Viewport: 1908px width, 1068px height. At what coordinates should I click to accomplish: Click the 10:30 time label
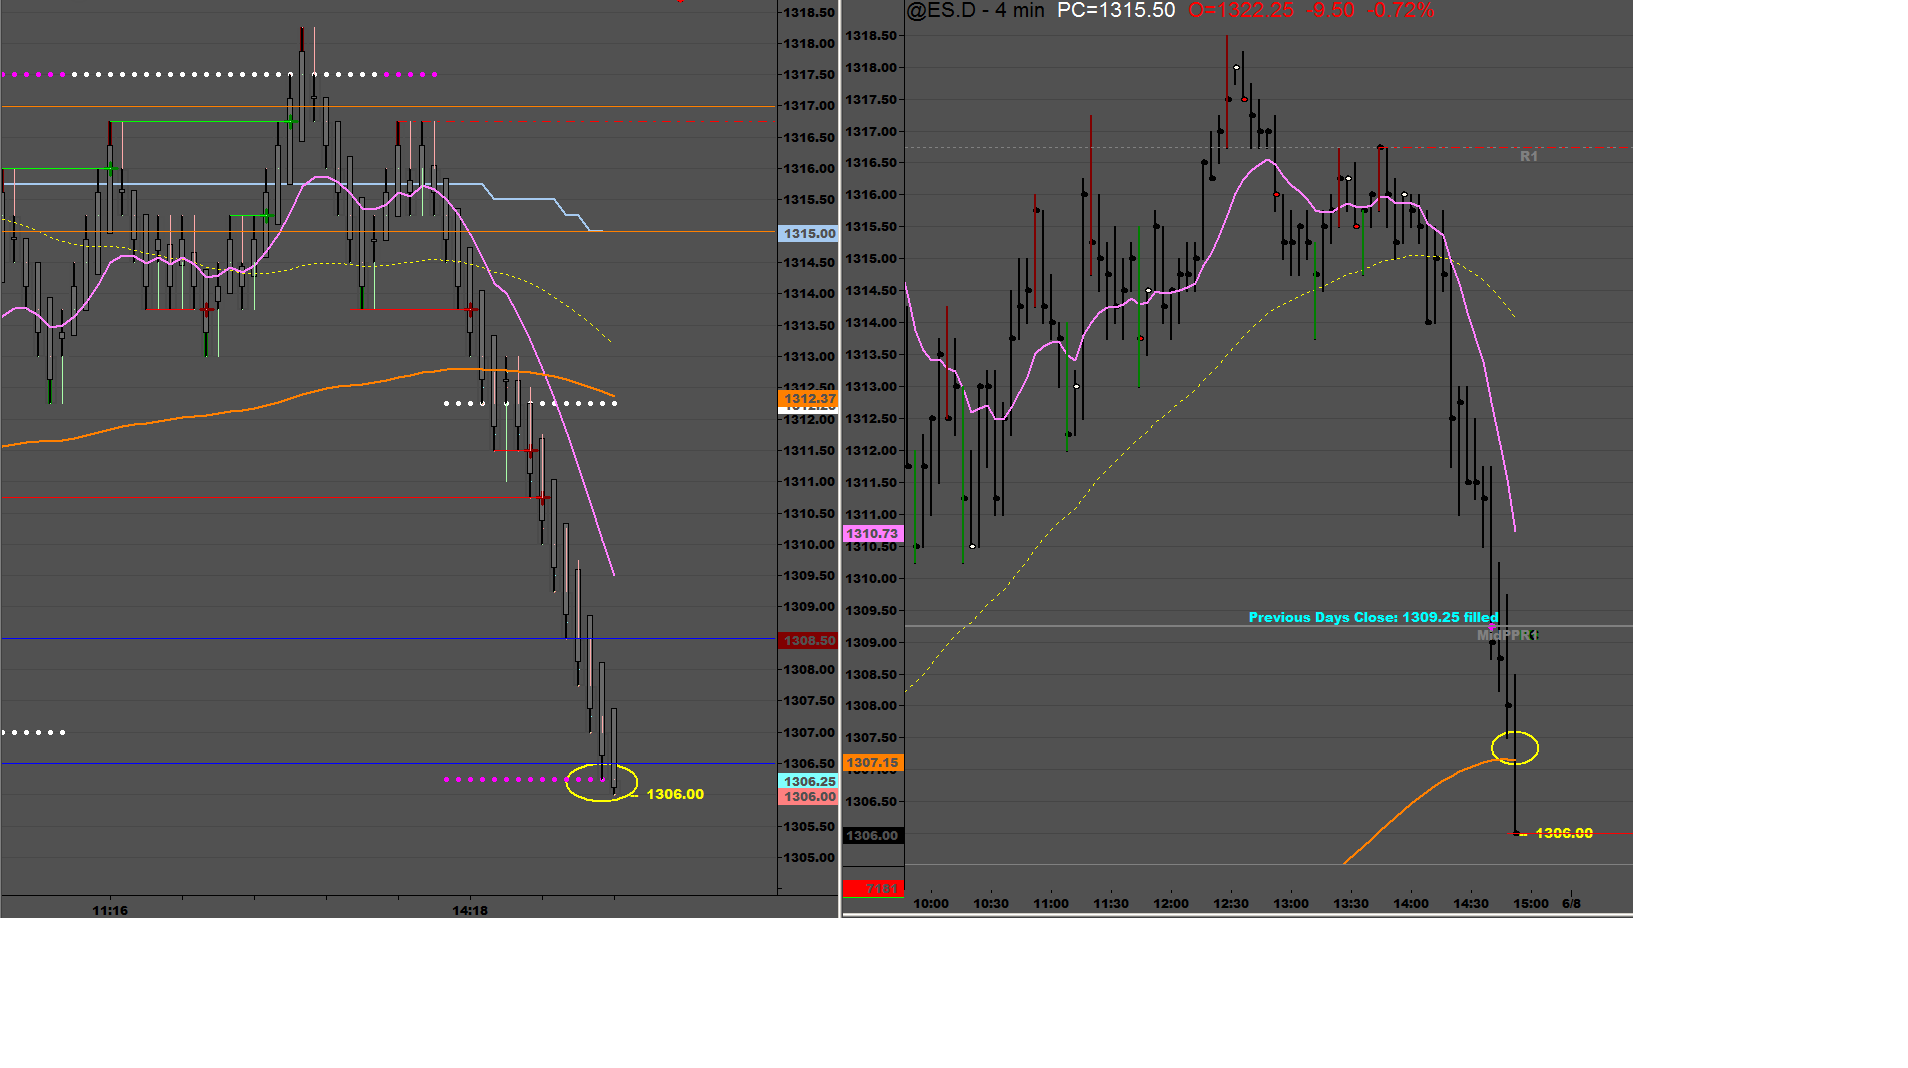coord(991,904)
